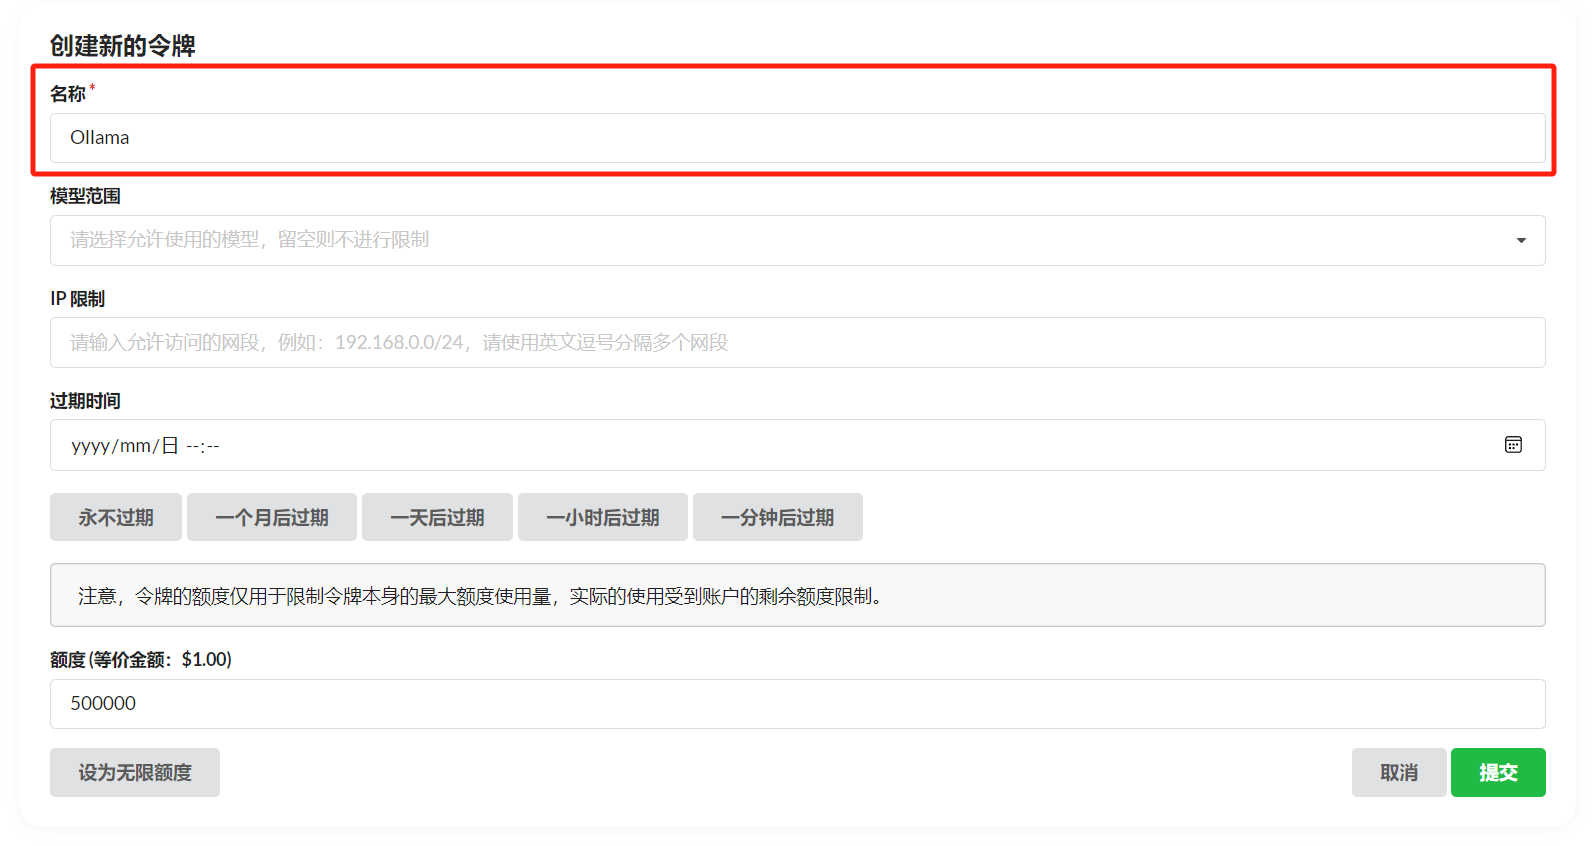Click the 过期时间 field label
This screenshot has height=846, width=1596.
tap(85, 401)
